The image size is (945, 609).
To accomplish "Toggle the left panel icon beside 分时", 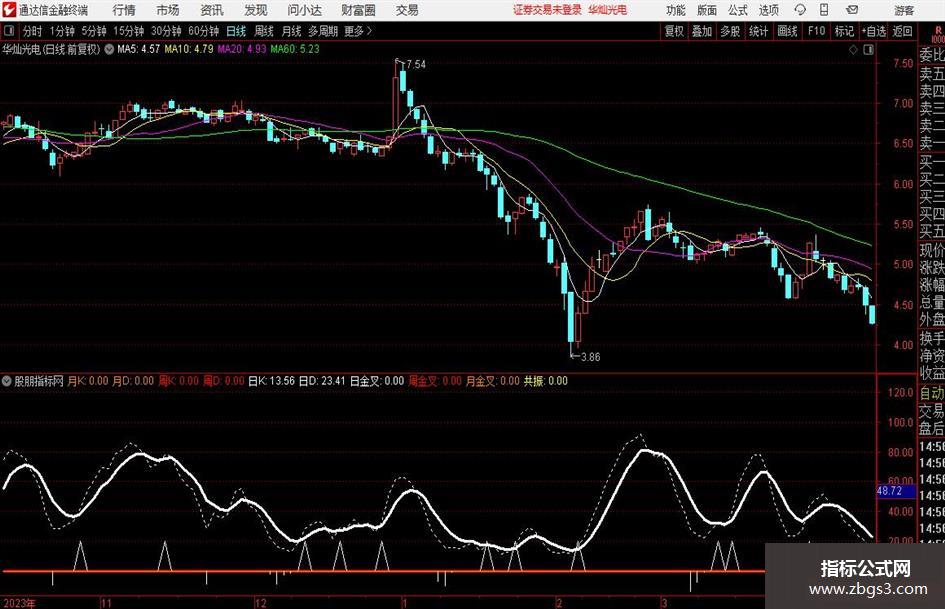I will point(8,31).
